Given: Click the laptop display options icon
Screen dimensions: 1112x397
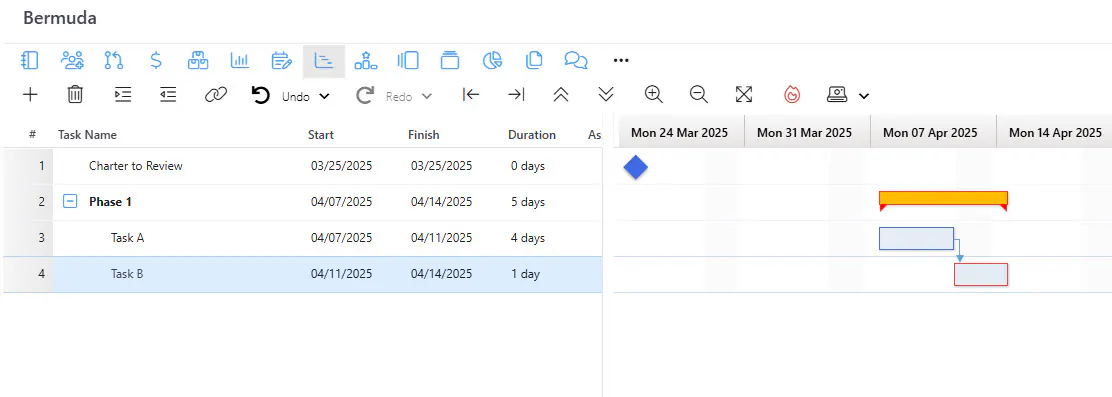Looking at the screenshot, I should [x=838, y=95].
